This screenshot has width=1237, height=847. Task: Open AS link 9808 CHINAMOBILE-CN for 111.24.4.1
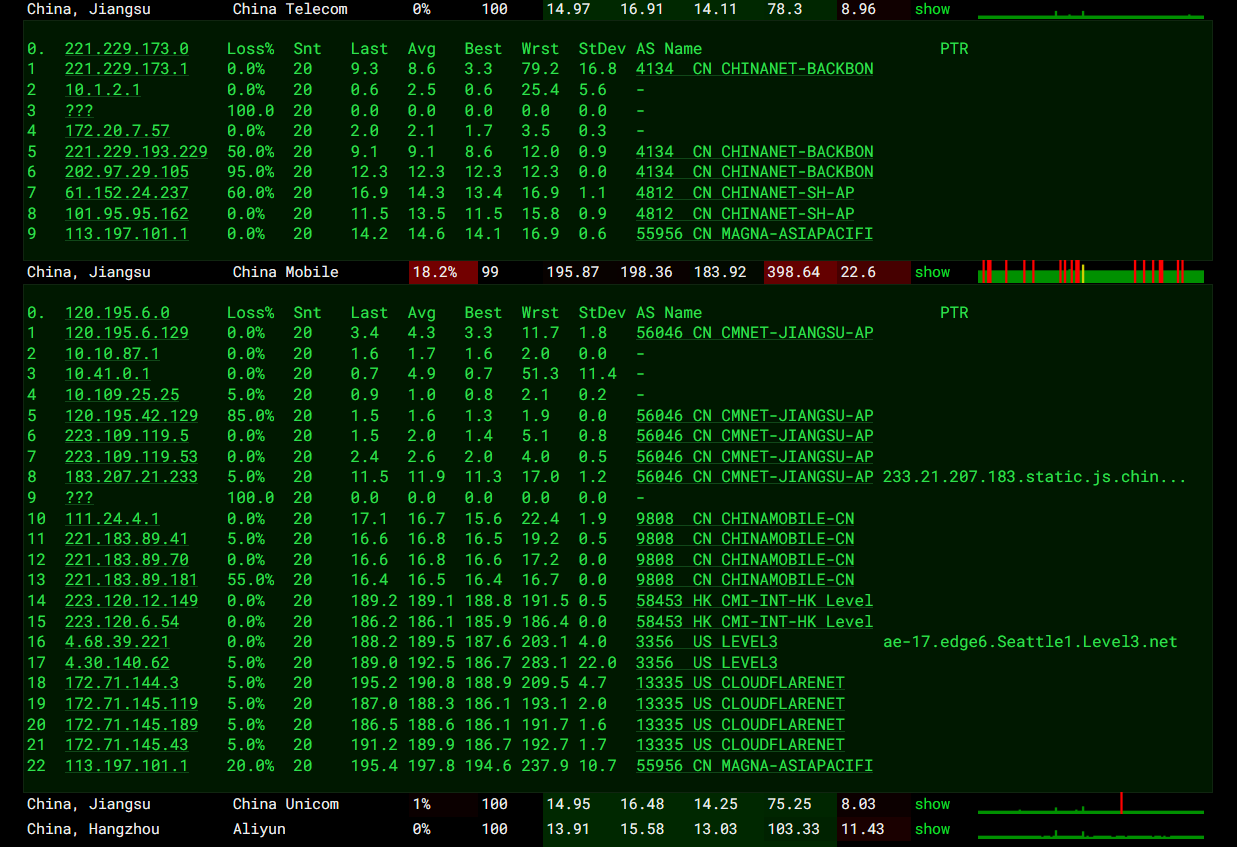[x=745, y=519]
